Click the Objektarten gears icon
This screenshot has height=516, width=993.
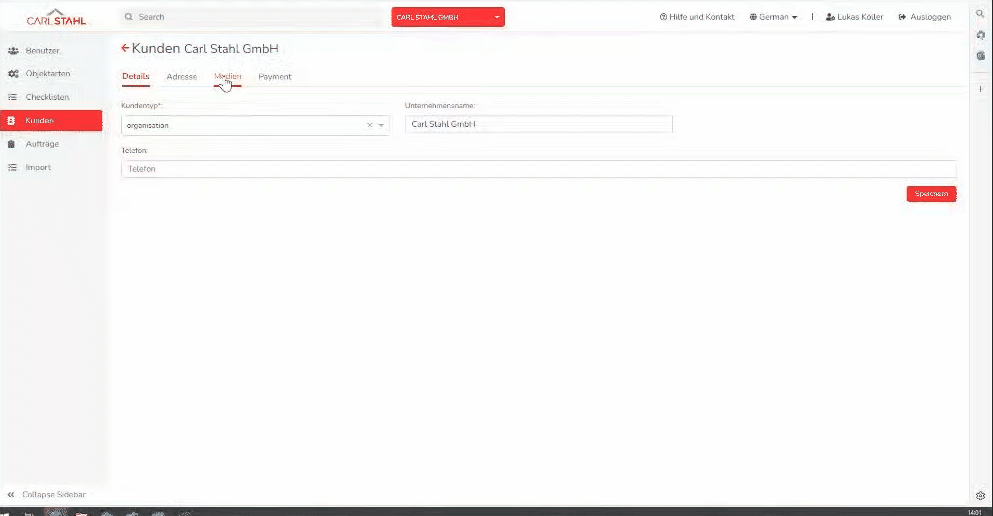pos(13,74)
